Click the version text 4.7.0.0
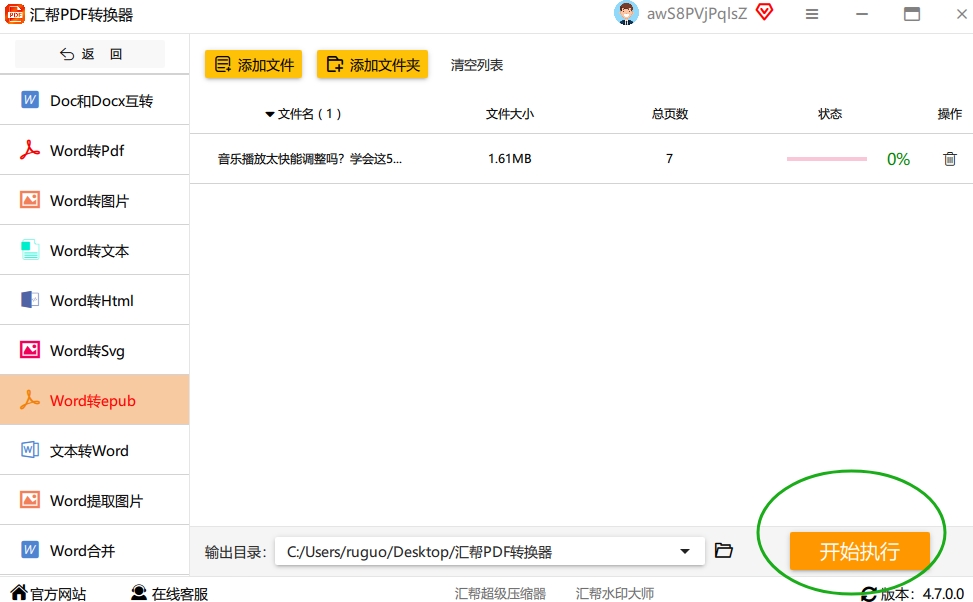 click(x=943, y=594)
